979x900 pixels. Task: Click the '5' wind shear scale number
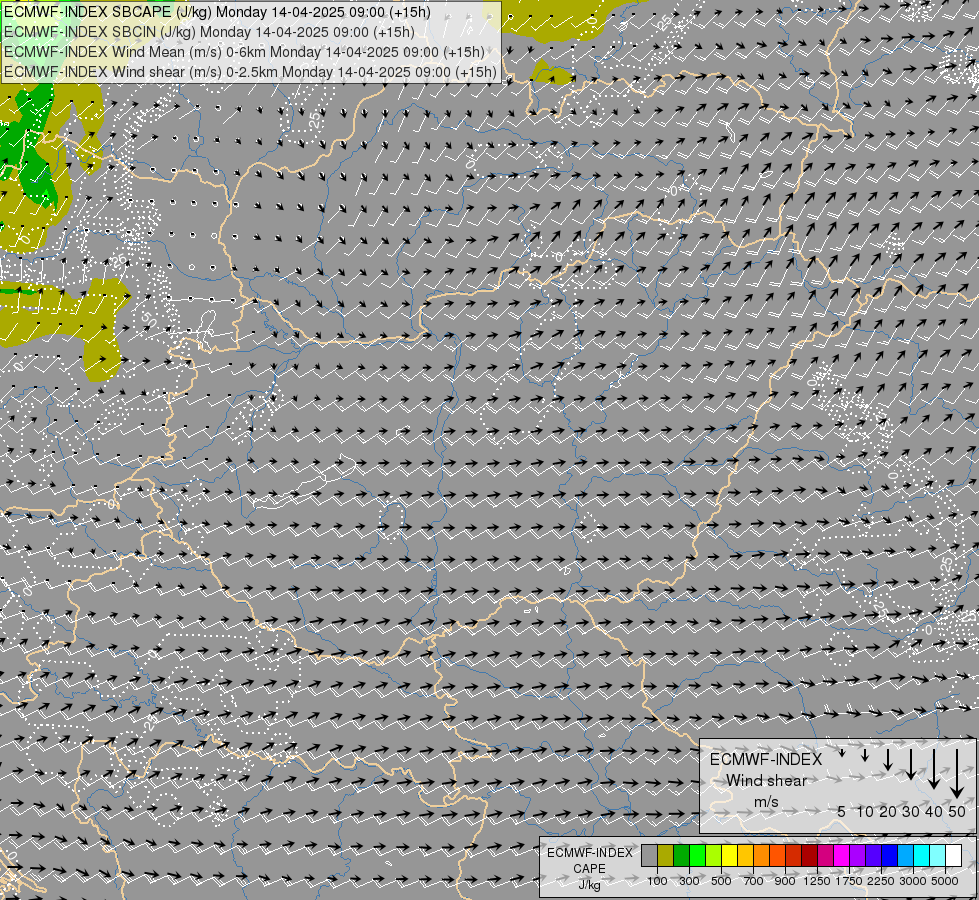click(842, 811)
